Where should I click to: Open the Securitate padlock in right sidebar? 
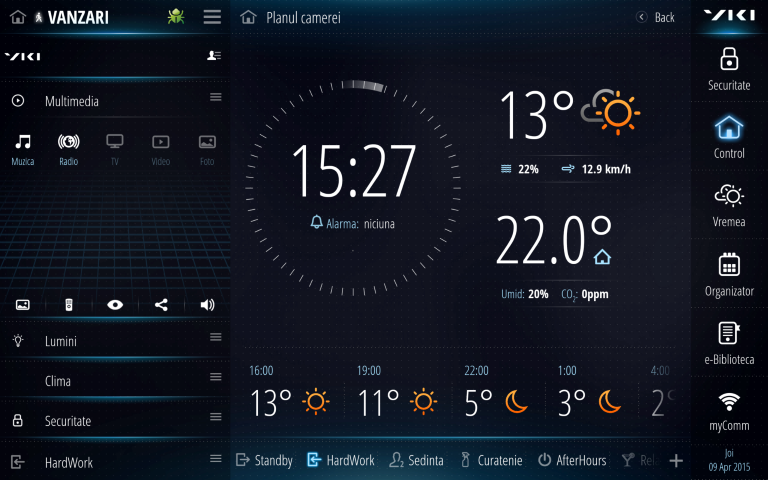[729, 58]
